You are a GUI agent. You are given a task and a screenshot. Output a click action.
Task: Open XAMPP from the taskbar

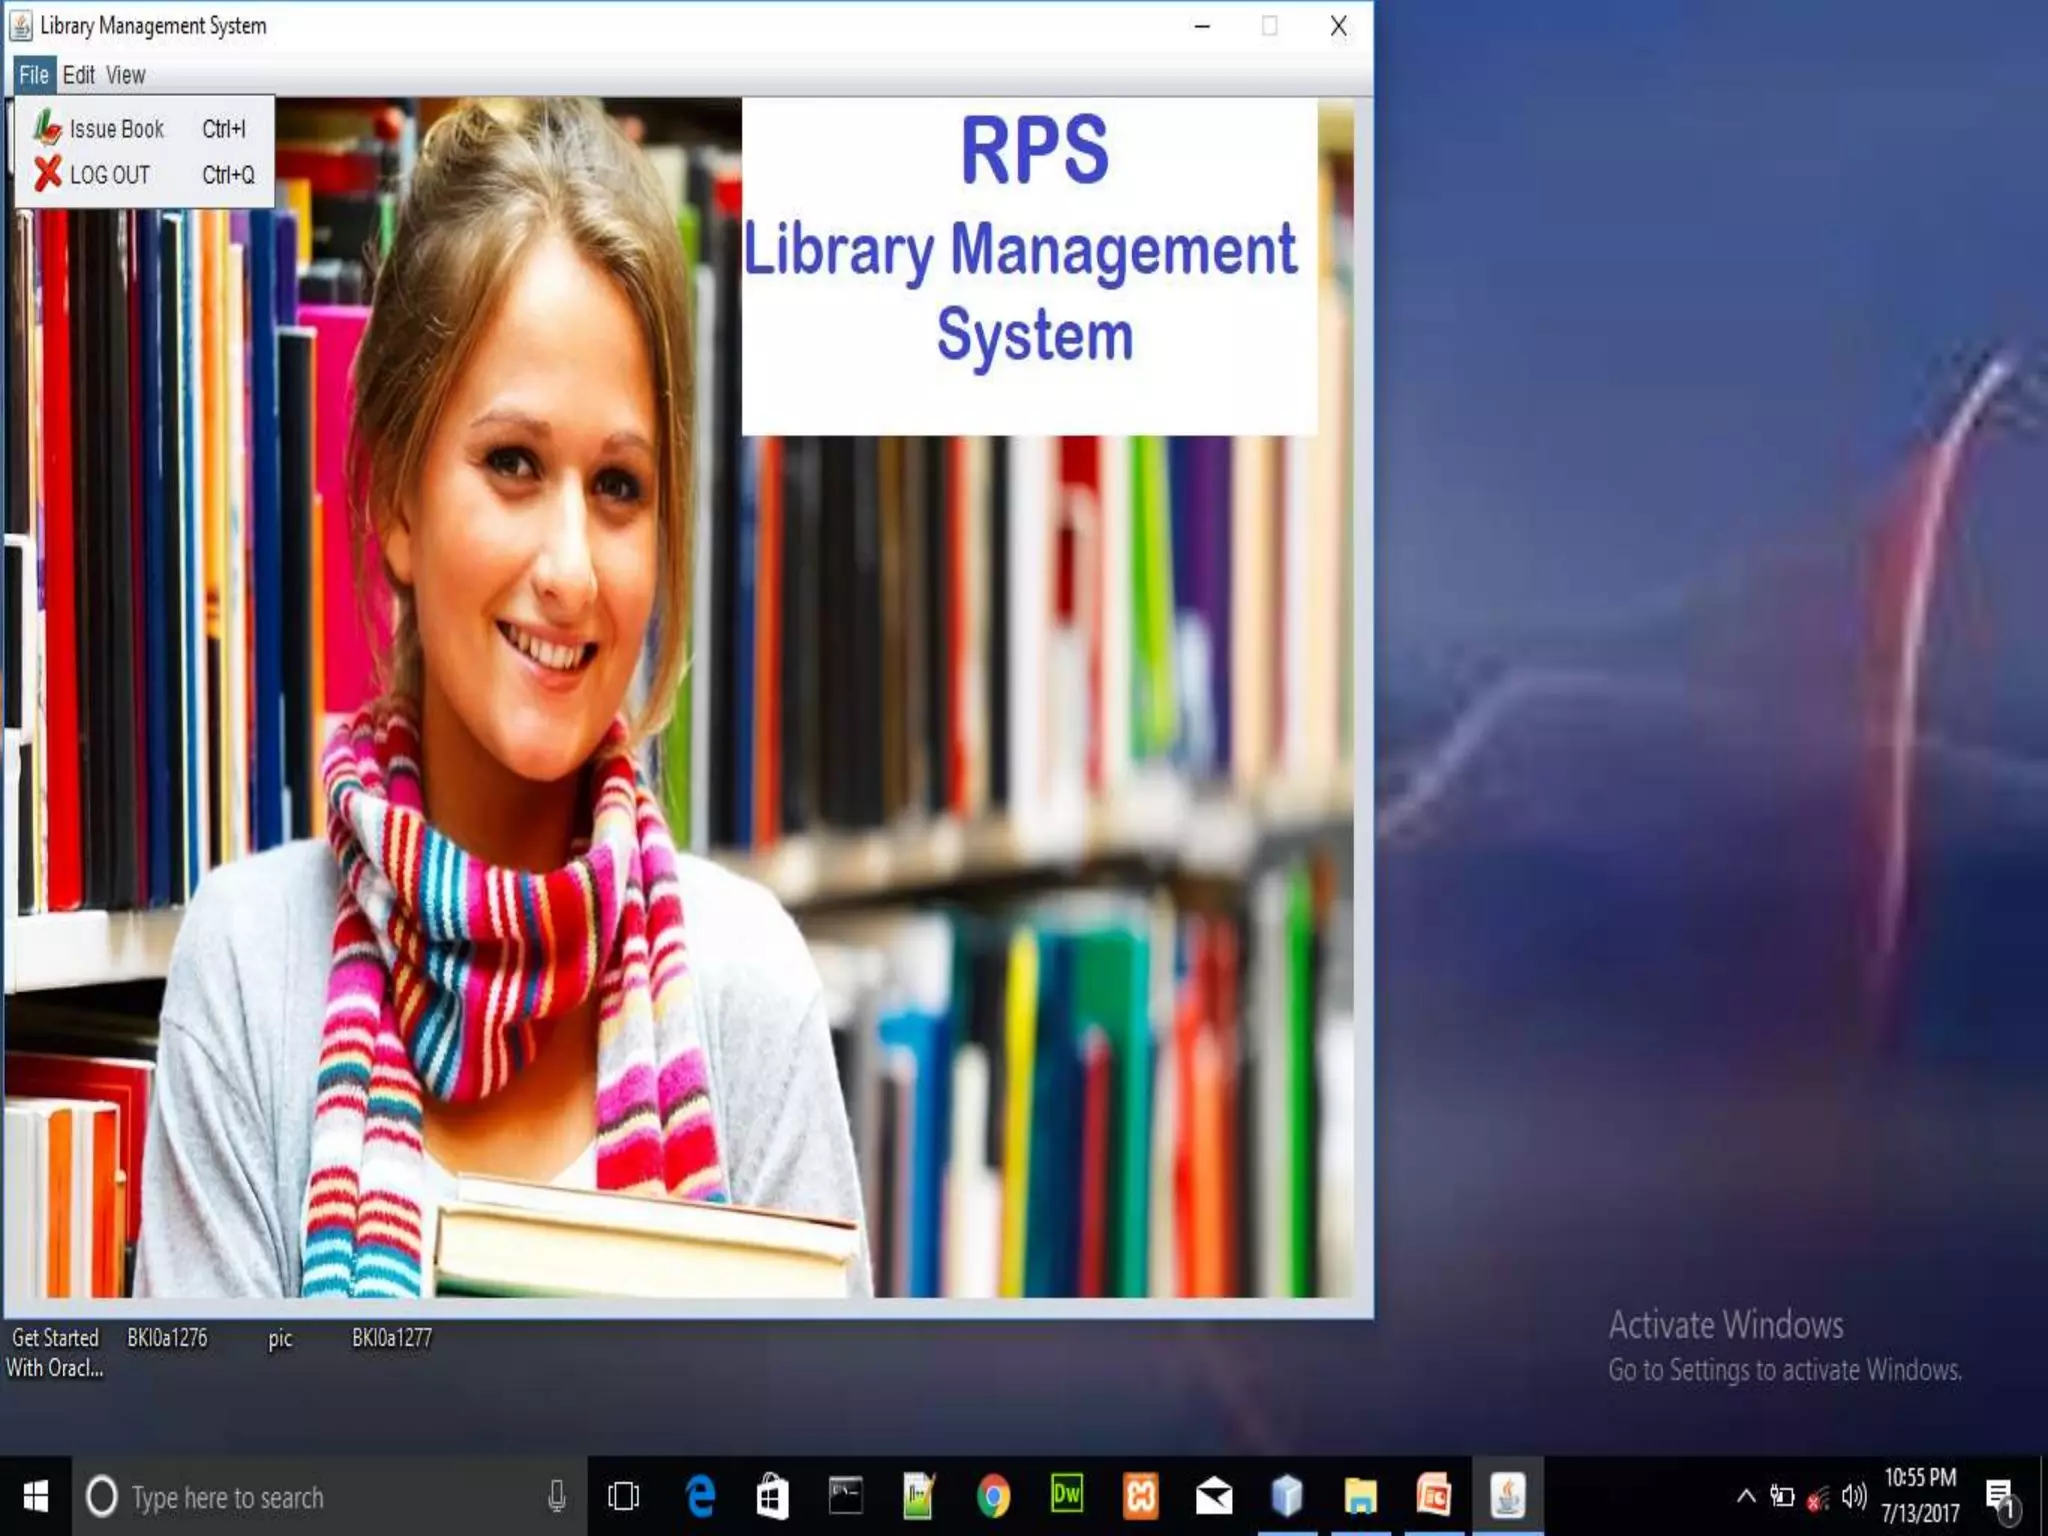pyautogui.click(x=1140, y=1496)
